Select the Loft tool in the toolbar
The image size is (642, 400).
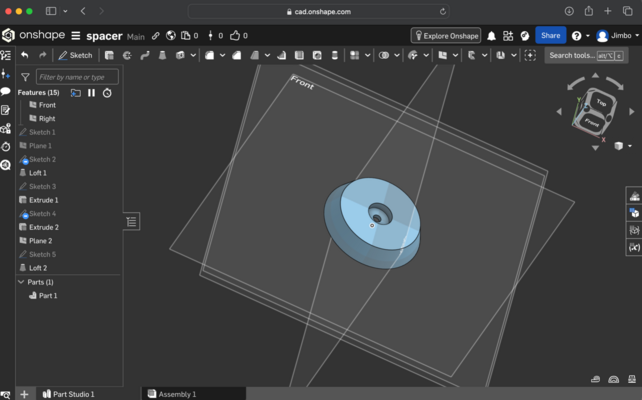163,55
